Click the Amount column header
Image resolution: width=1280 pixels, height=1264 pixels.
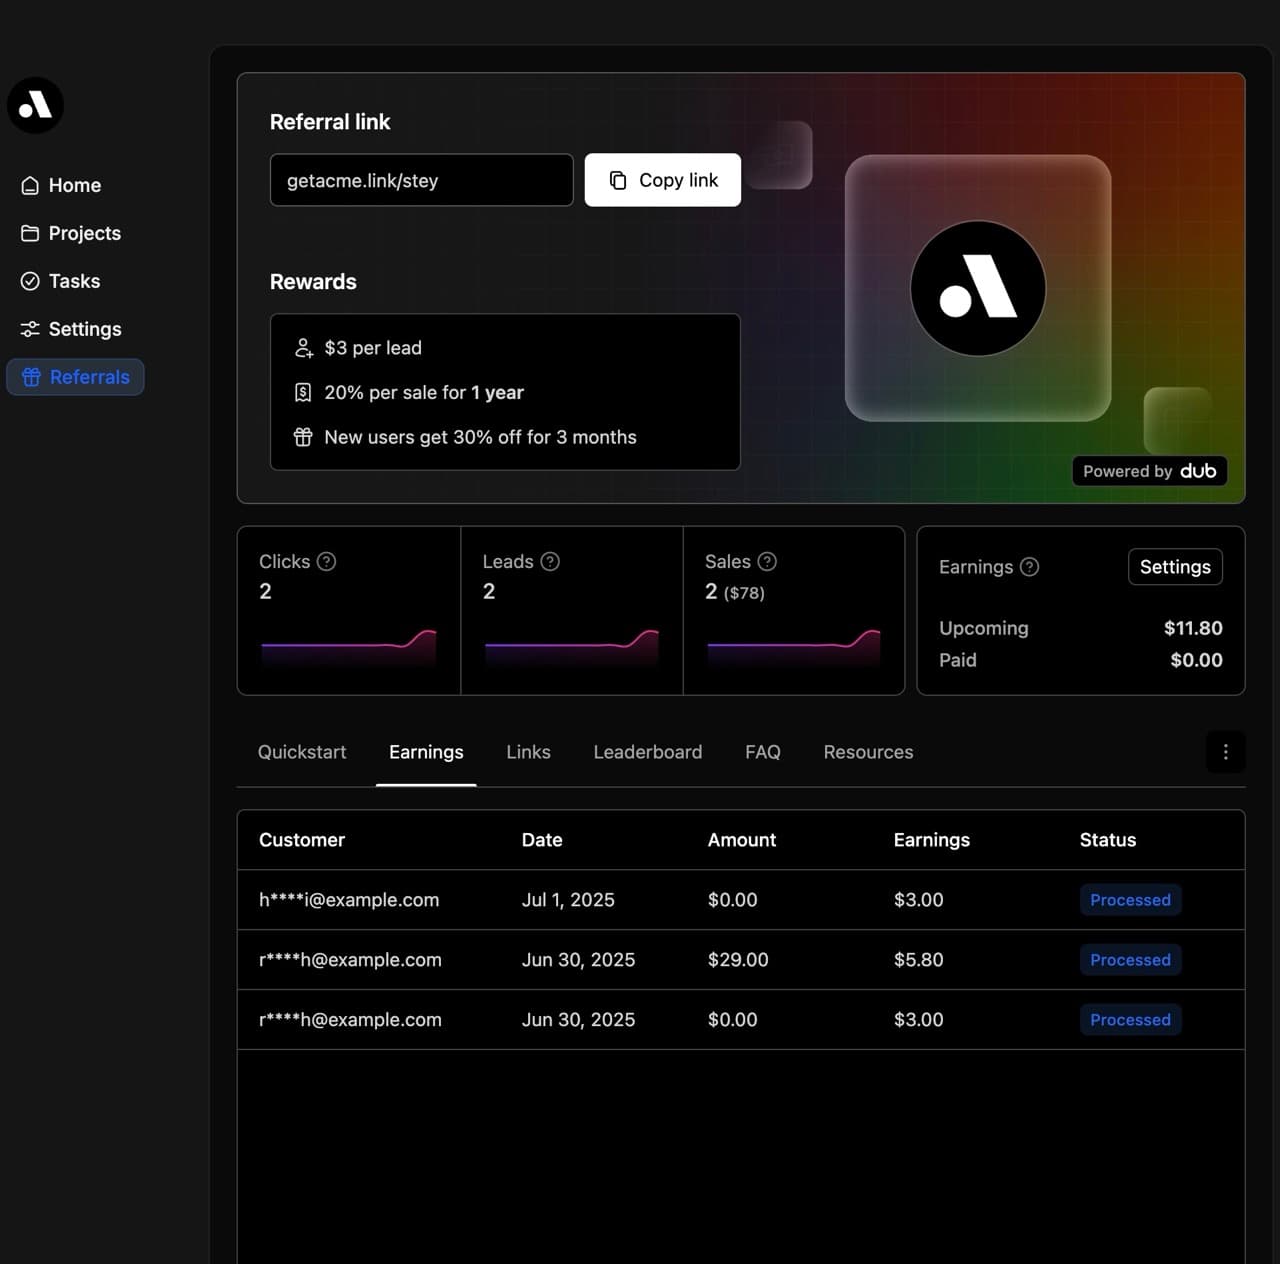click(742, 840)
